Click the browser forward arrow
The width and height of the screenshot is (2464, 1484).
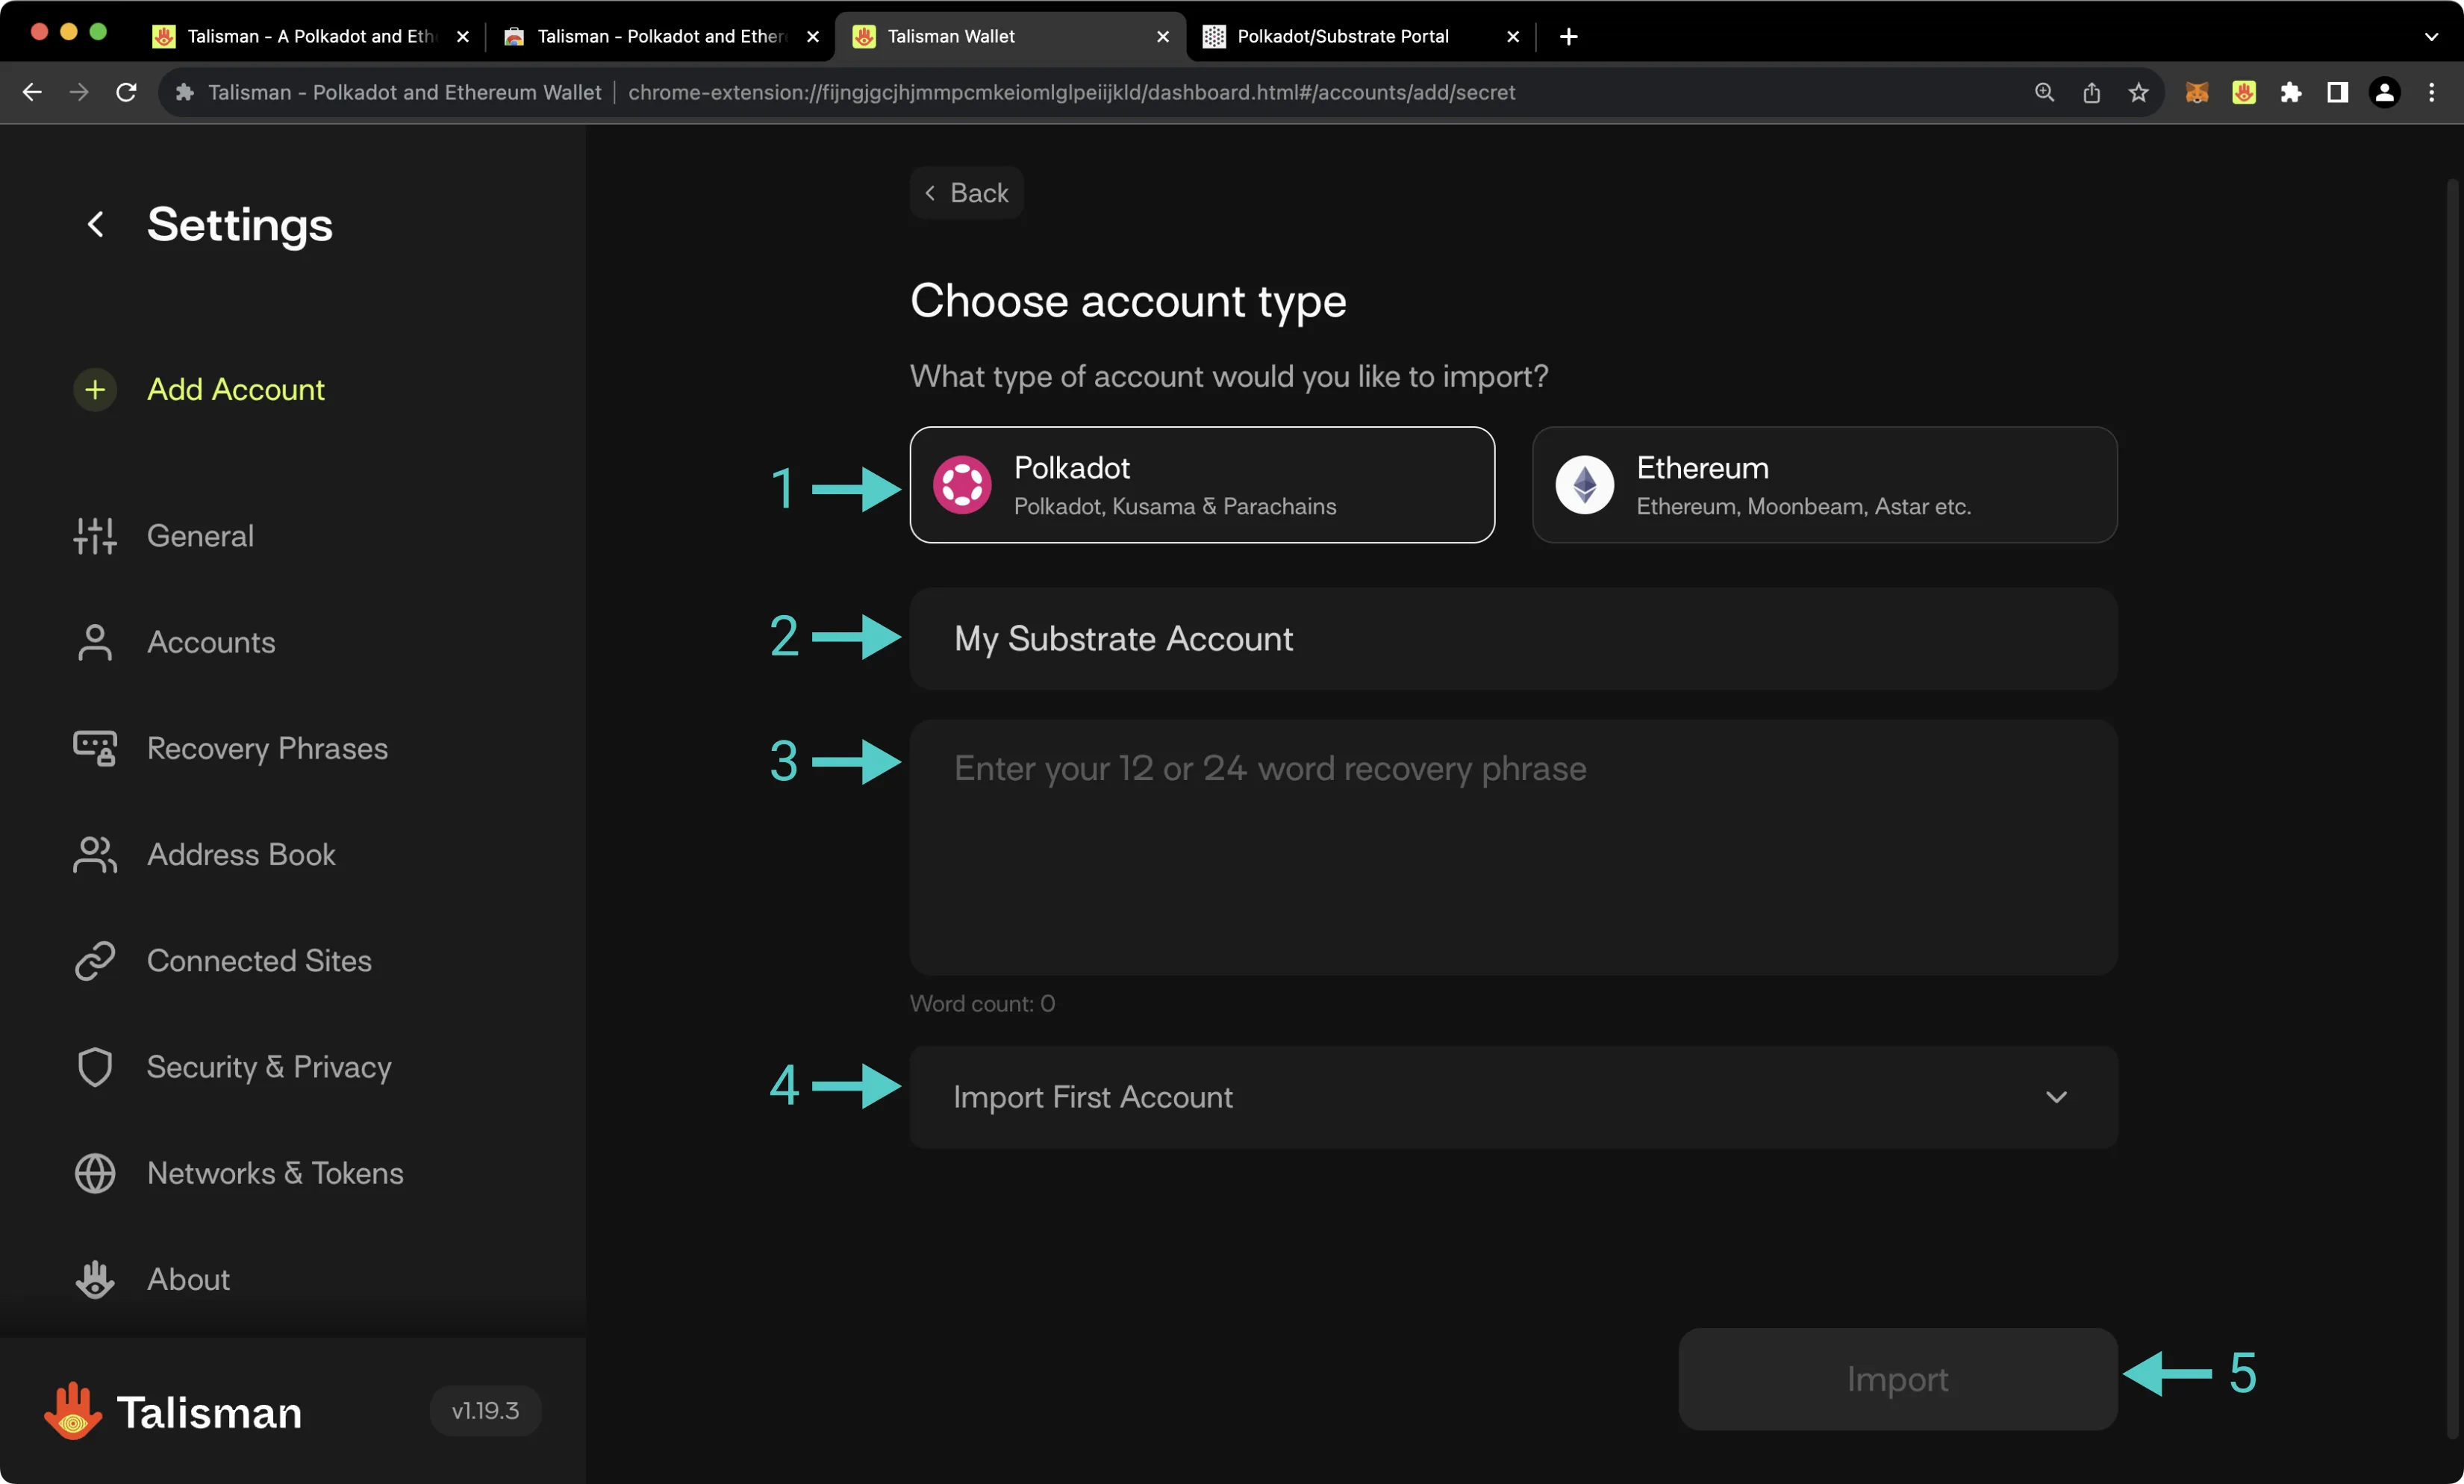[x=79, y=92]
